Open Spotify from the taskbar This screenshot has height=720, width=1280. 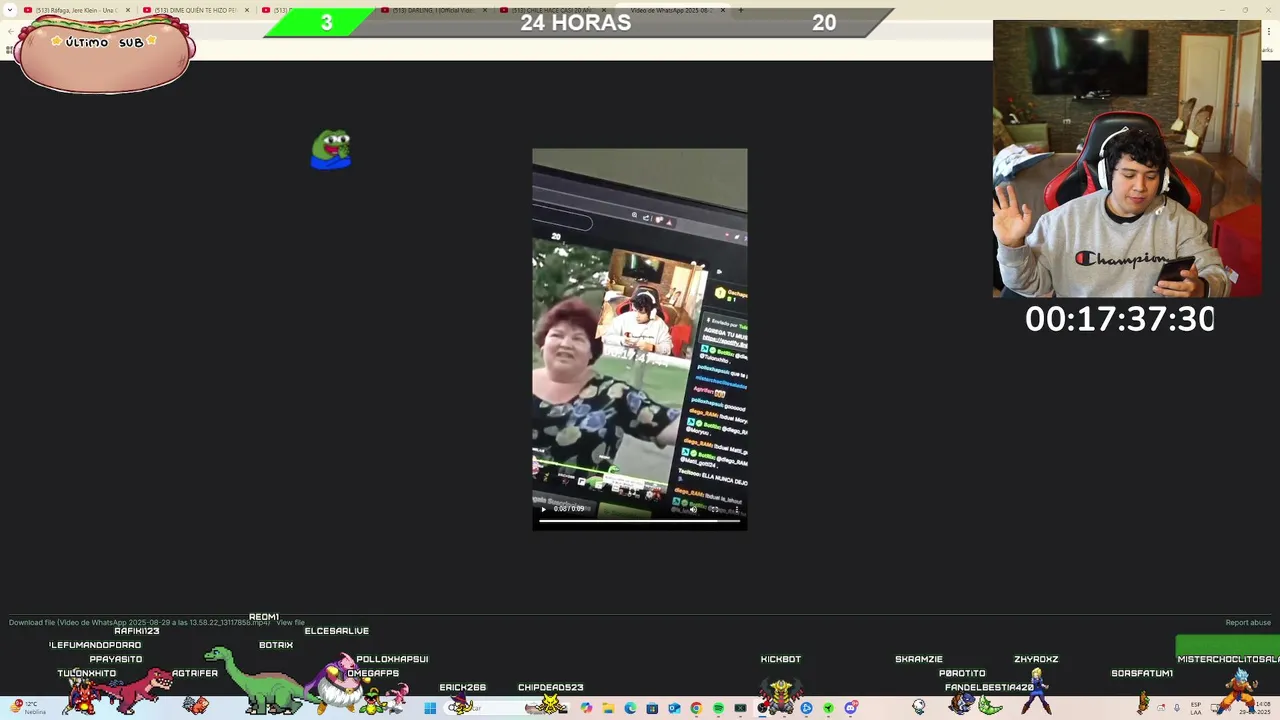(718, 708)
